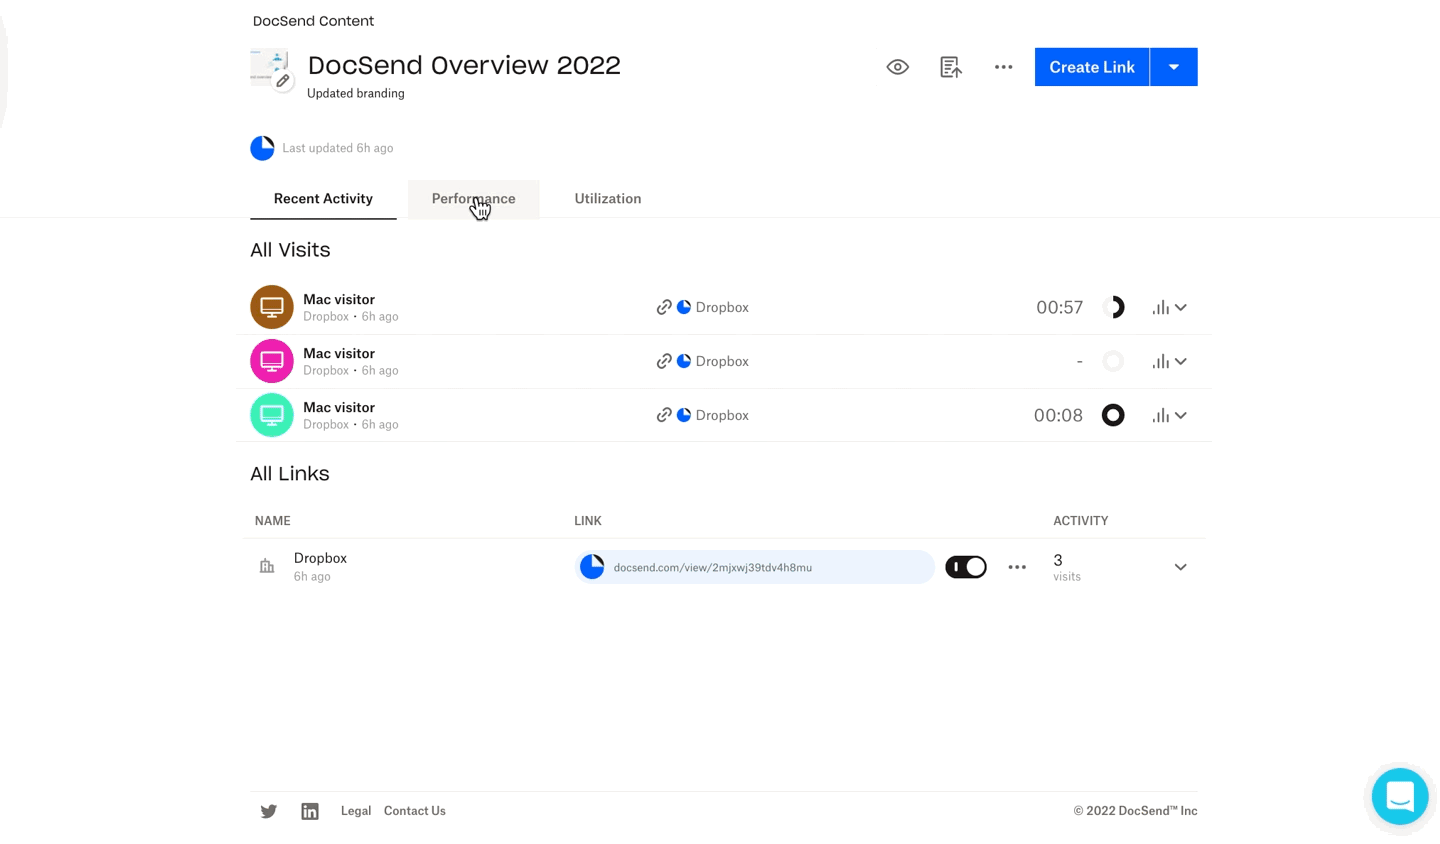Expand the Dropbox link row chevron
1440x844 pixels.
(x=1180, y=567)
